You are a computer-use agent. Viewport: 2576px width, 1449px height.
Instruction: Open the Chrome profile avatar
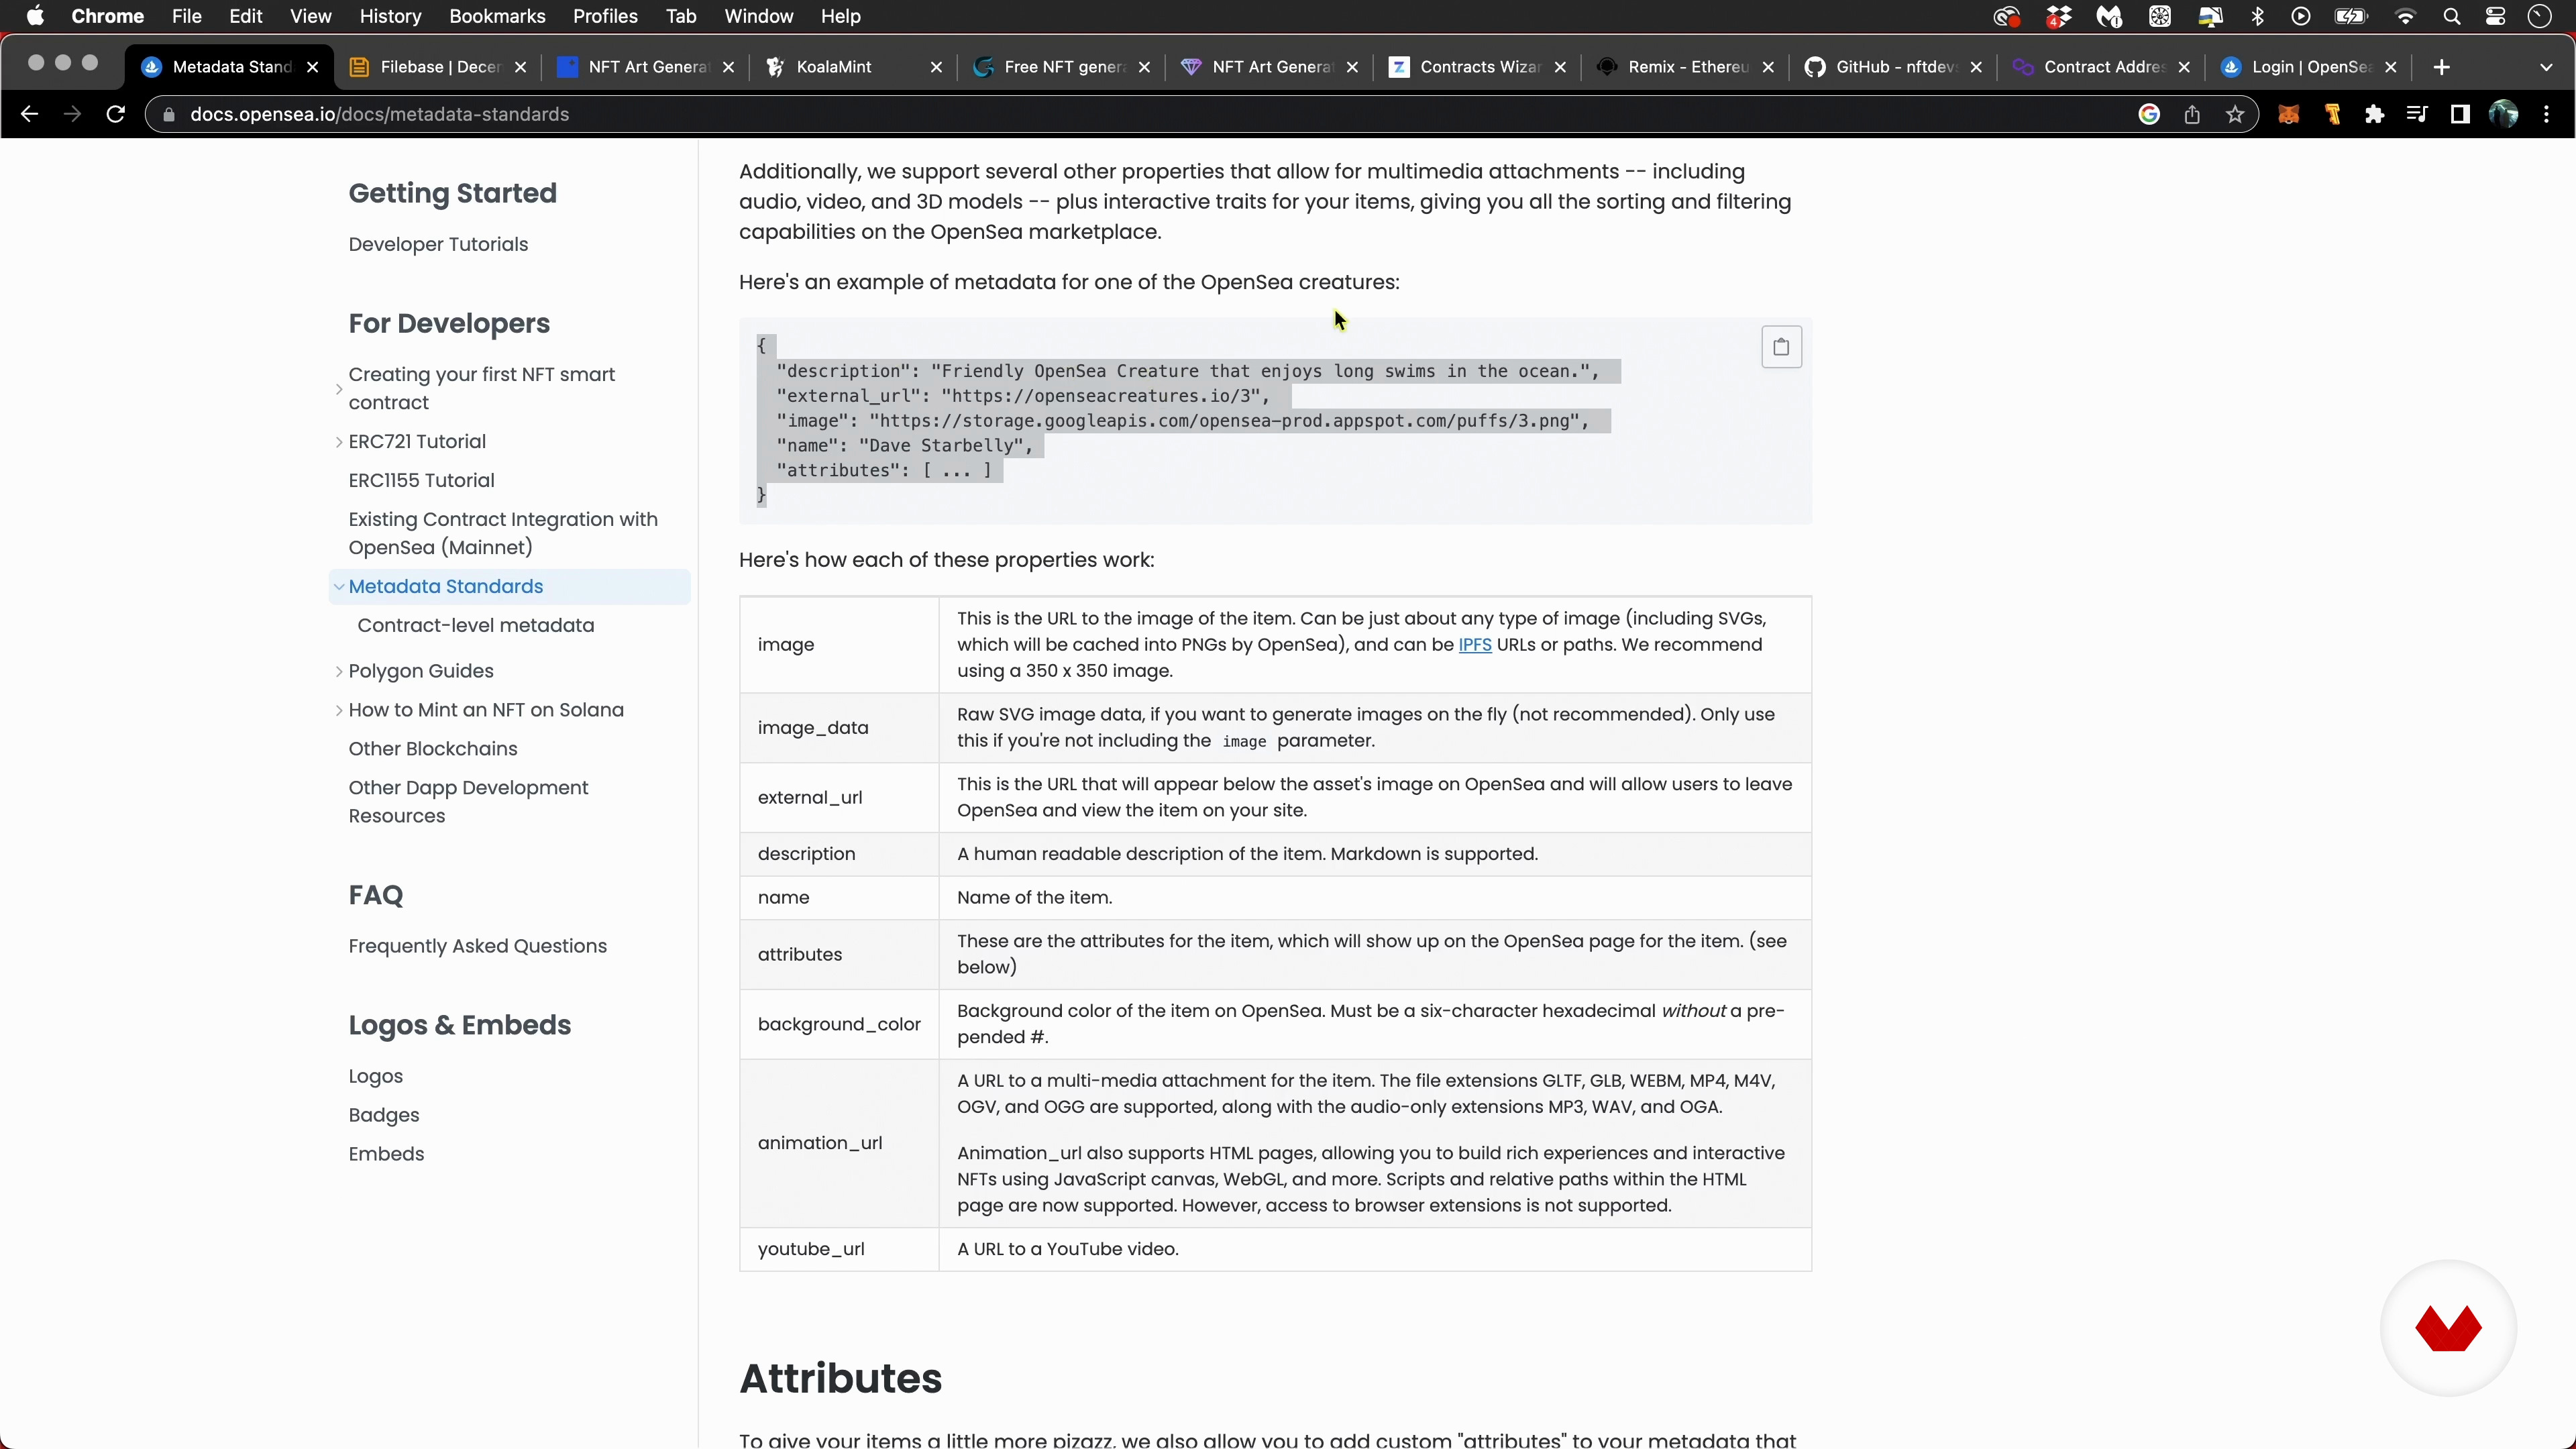tap(2503, 114)
